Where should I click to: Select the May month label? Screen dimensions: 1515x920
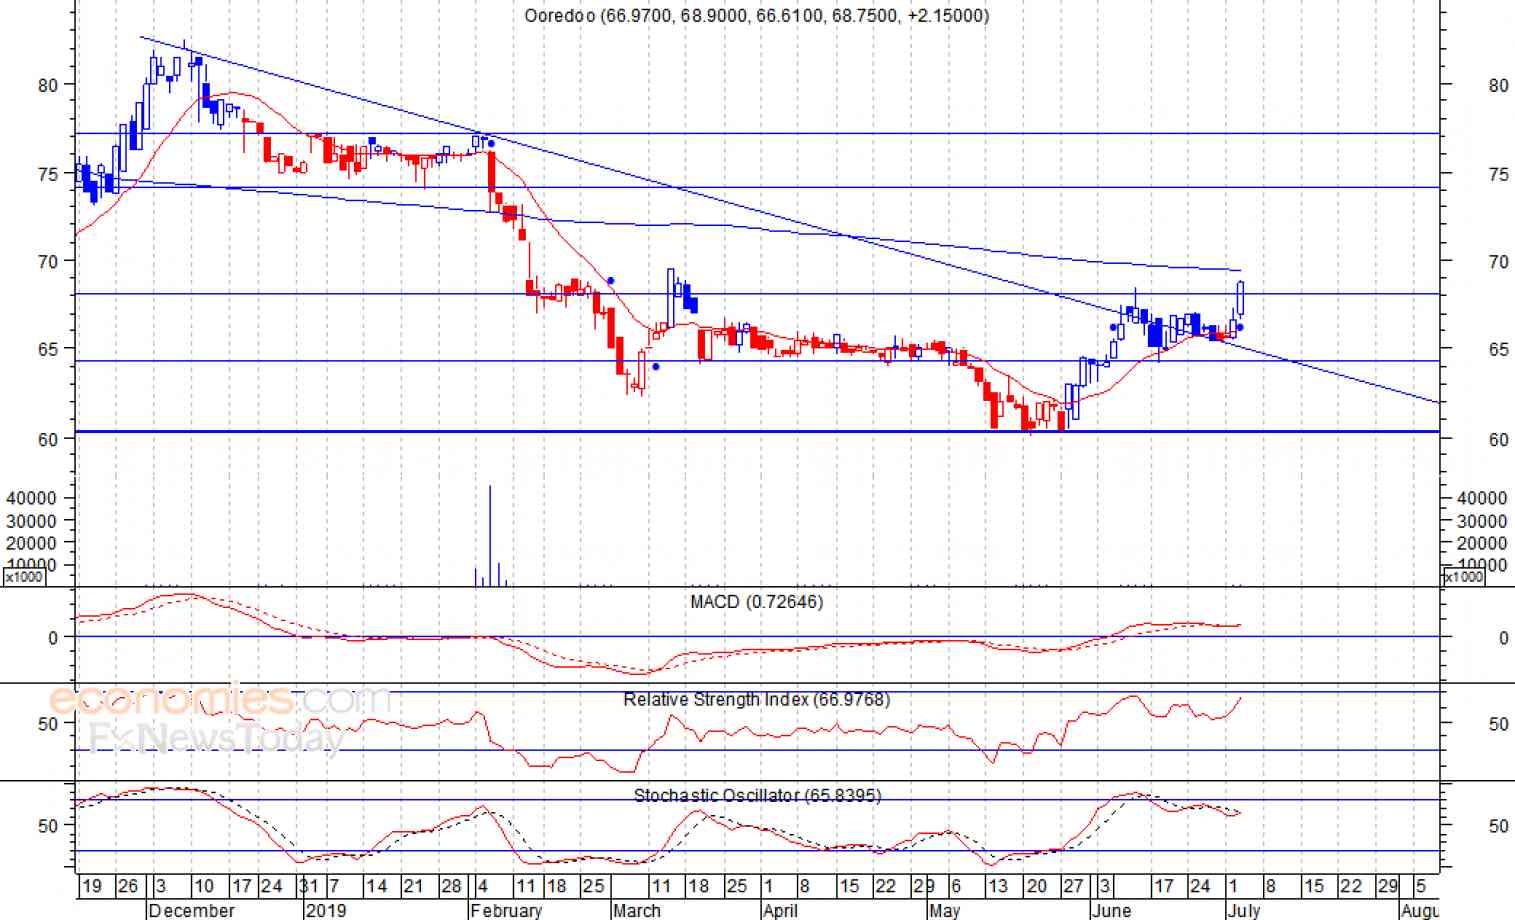(x=944, y=910)
